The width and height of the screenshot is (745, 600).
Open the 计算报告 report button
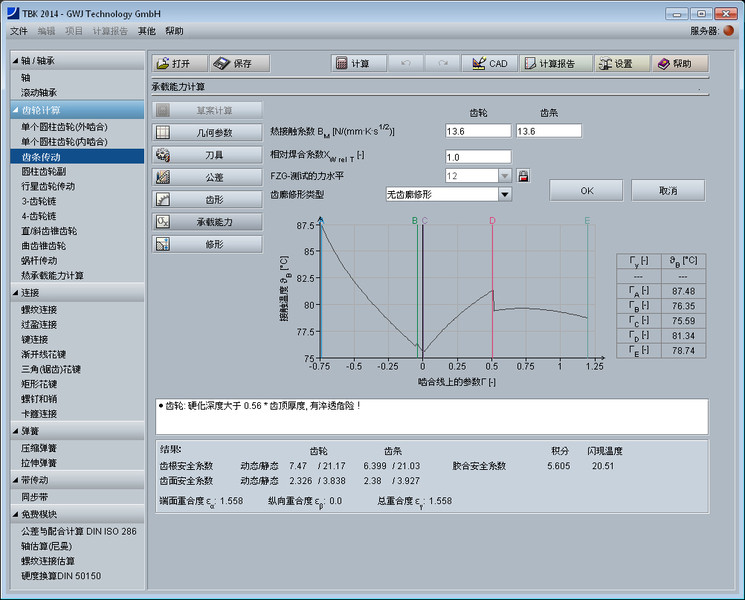(549, 63)
